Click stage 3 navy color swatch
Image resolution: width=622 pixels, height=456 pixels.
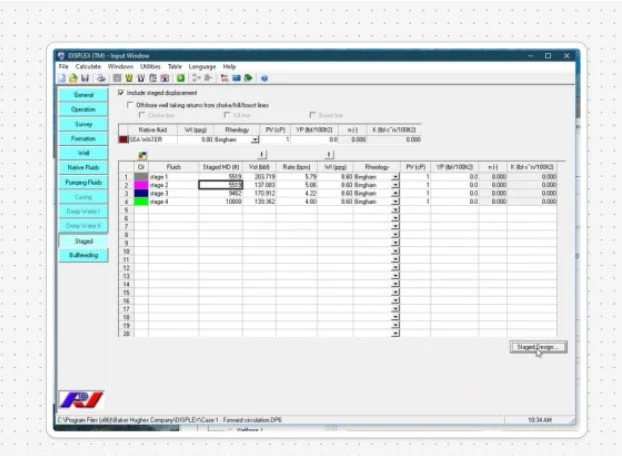[x=141, y=194]
